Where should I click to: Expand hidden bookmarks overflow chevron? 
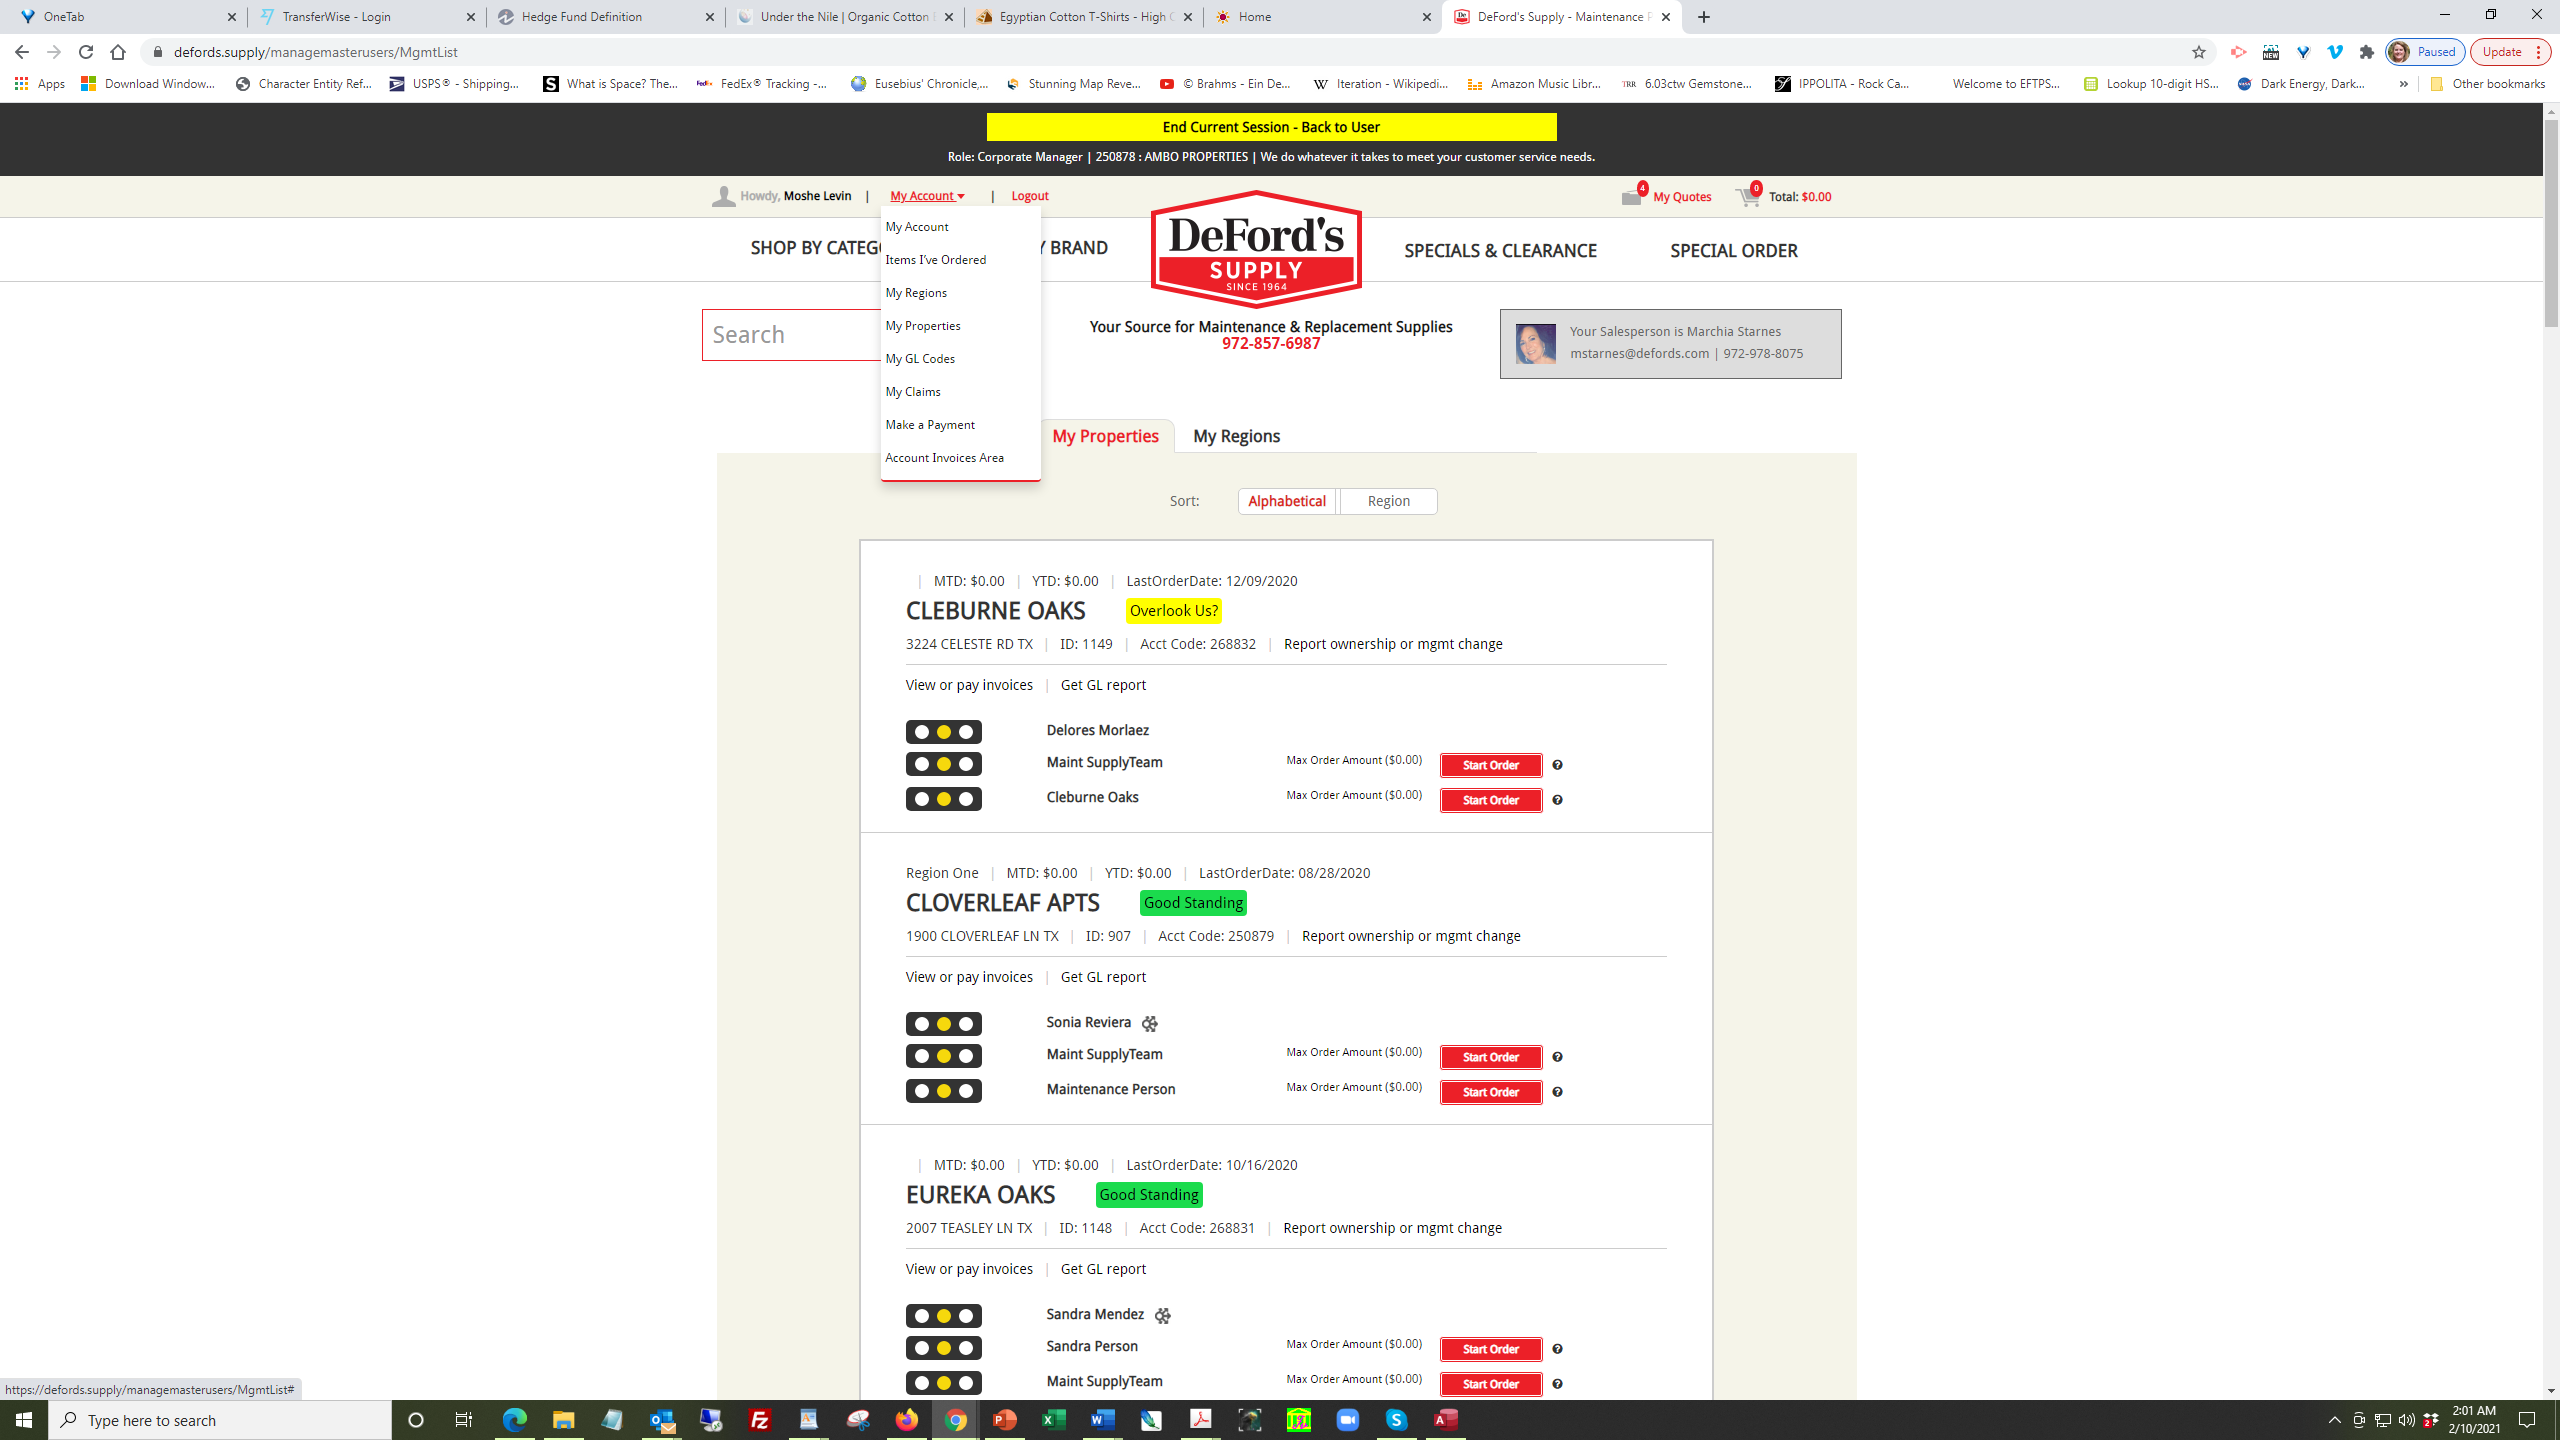pyautogui.click(x=2403, y=84)
